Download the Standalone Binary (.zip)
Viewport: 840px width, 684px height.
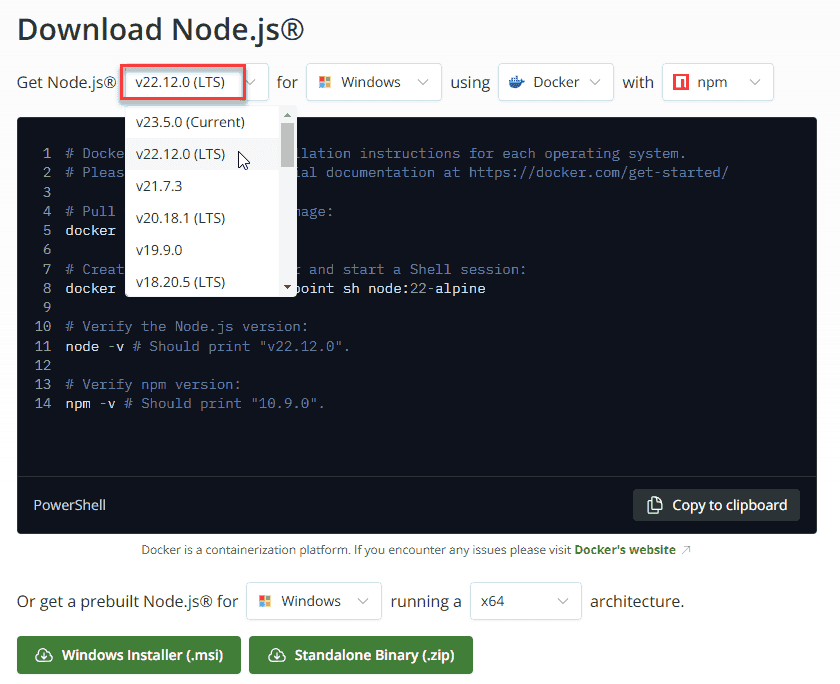(x=361, y=655)
